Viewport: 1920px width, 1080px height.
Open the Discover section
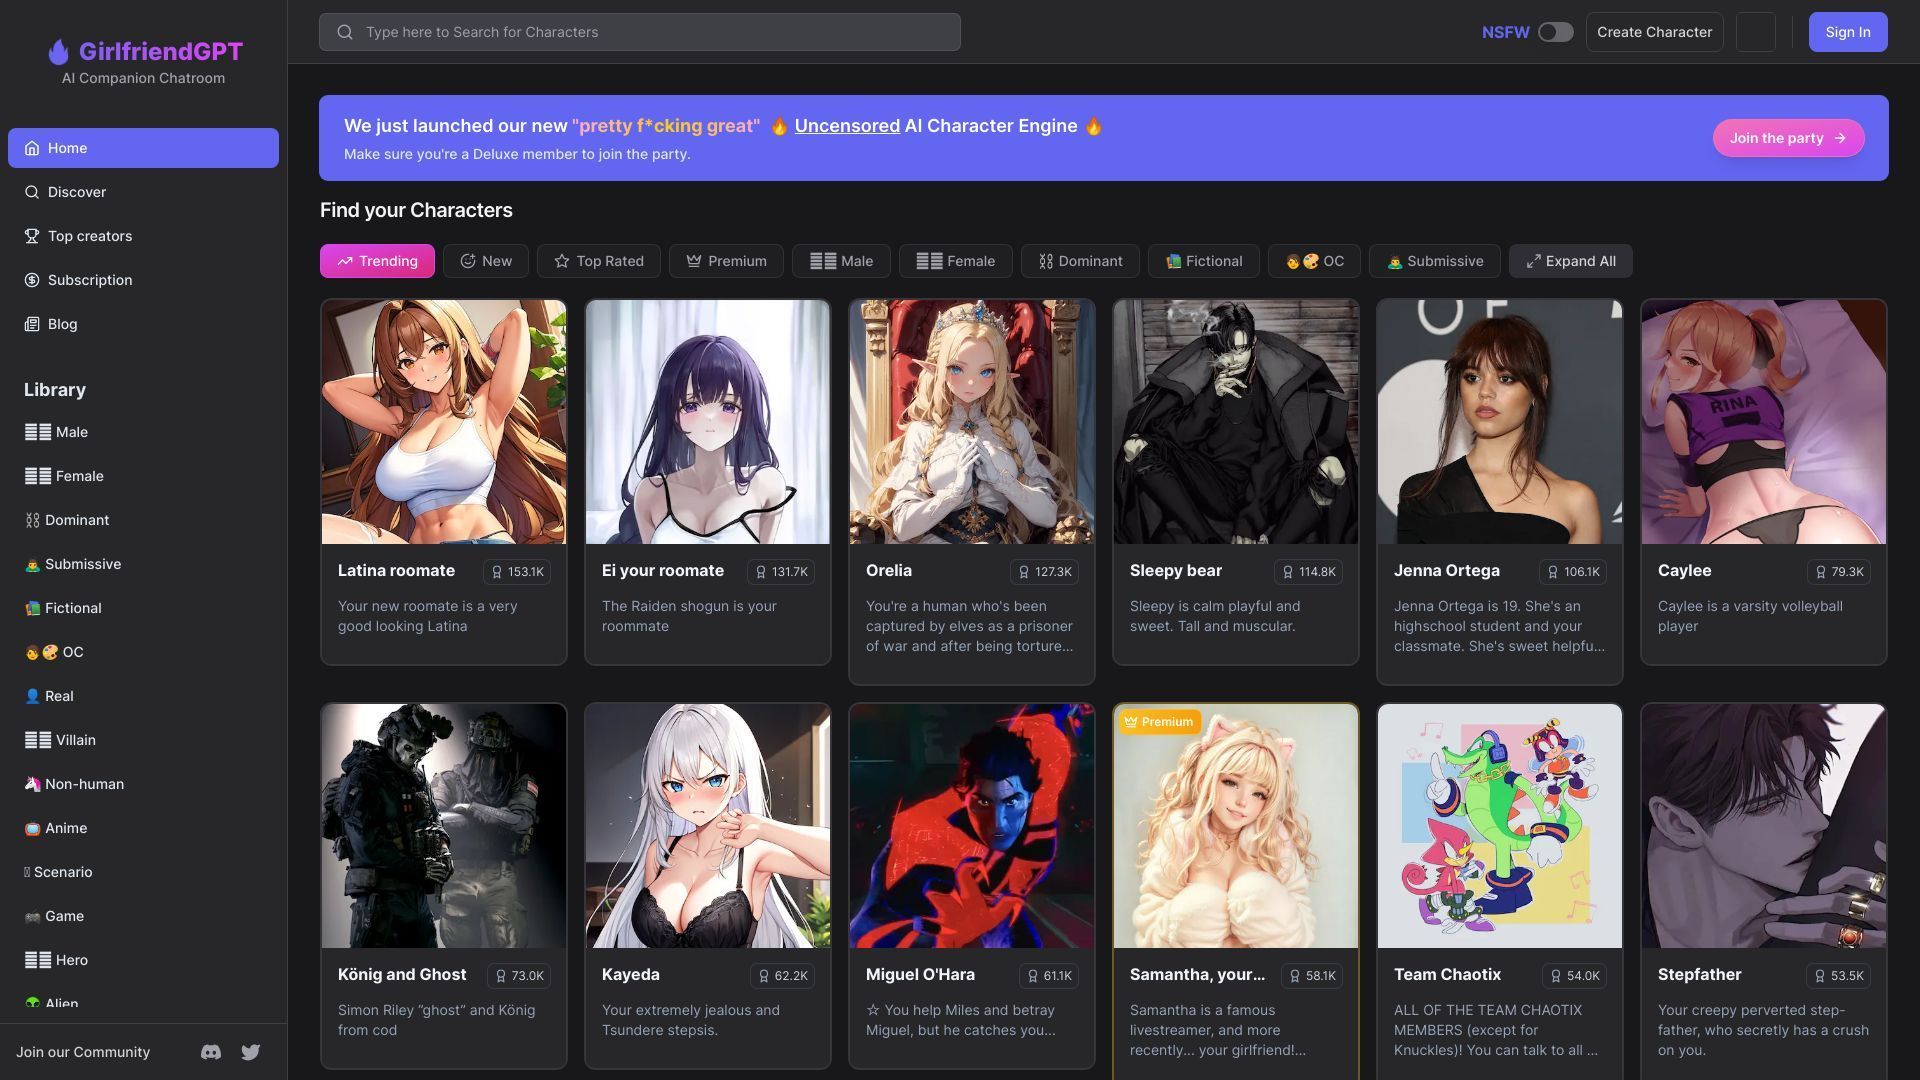pos(76,192)
